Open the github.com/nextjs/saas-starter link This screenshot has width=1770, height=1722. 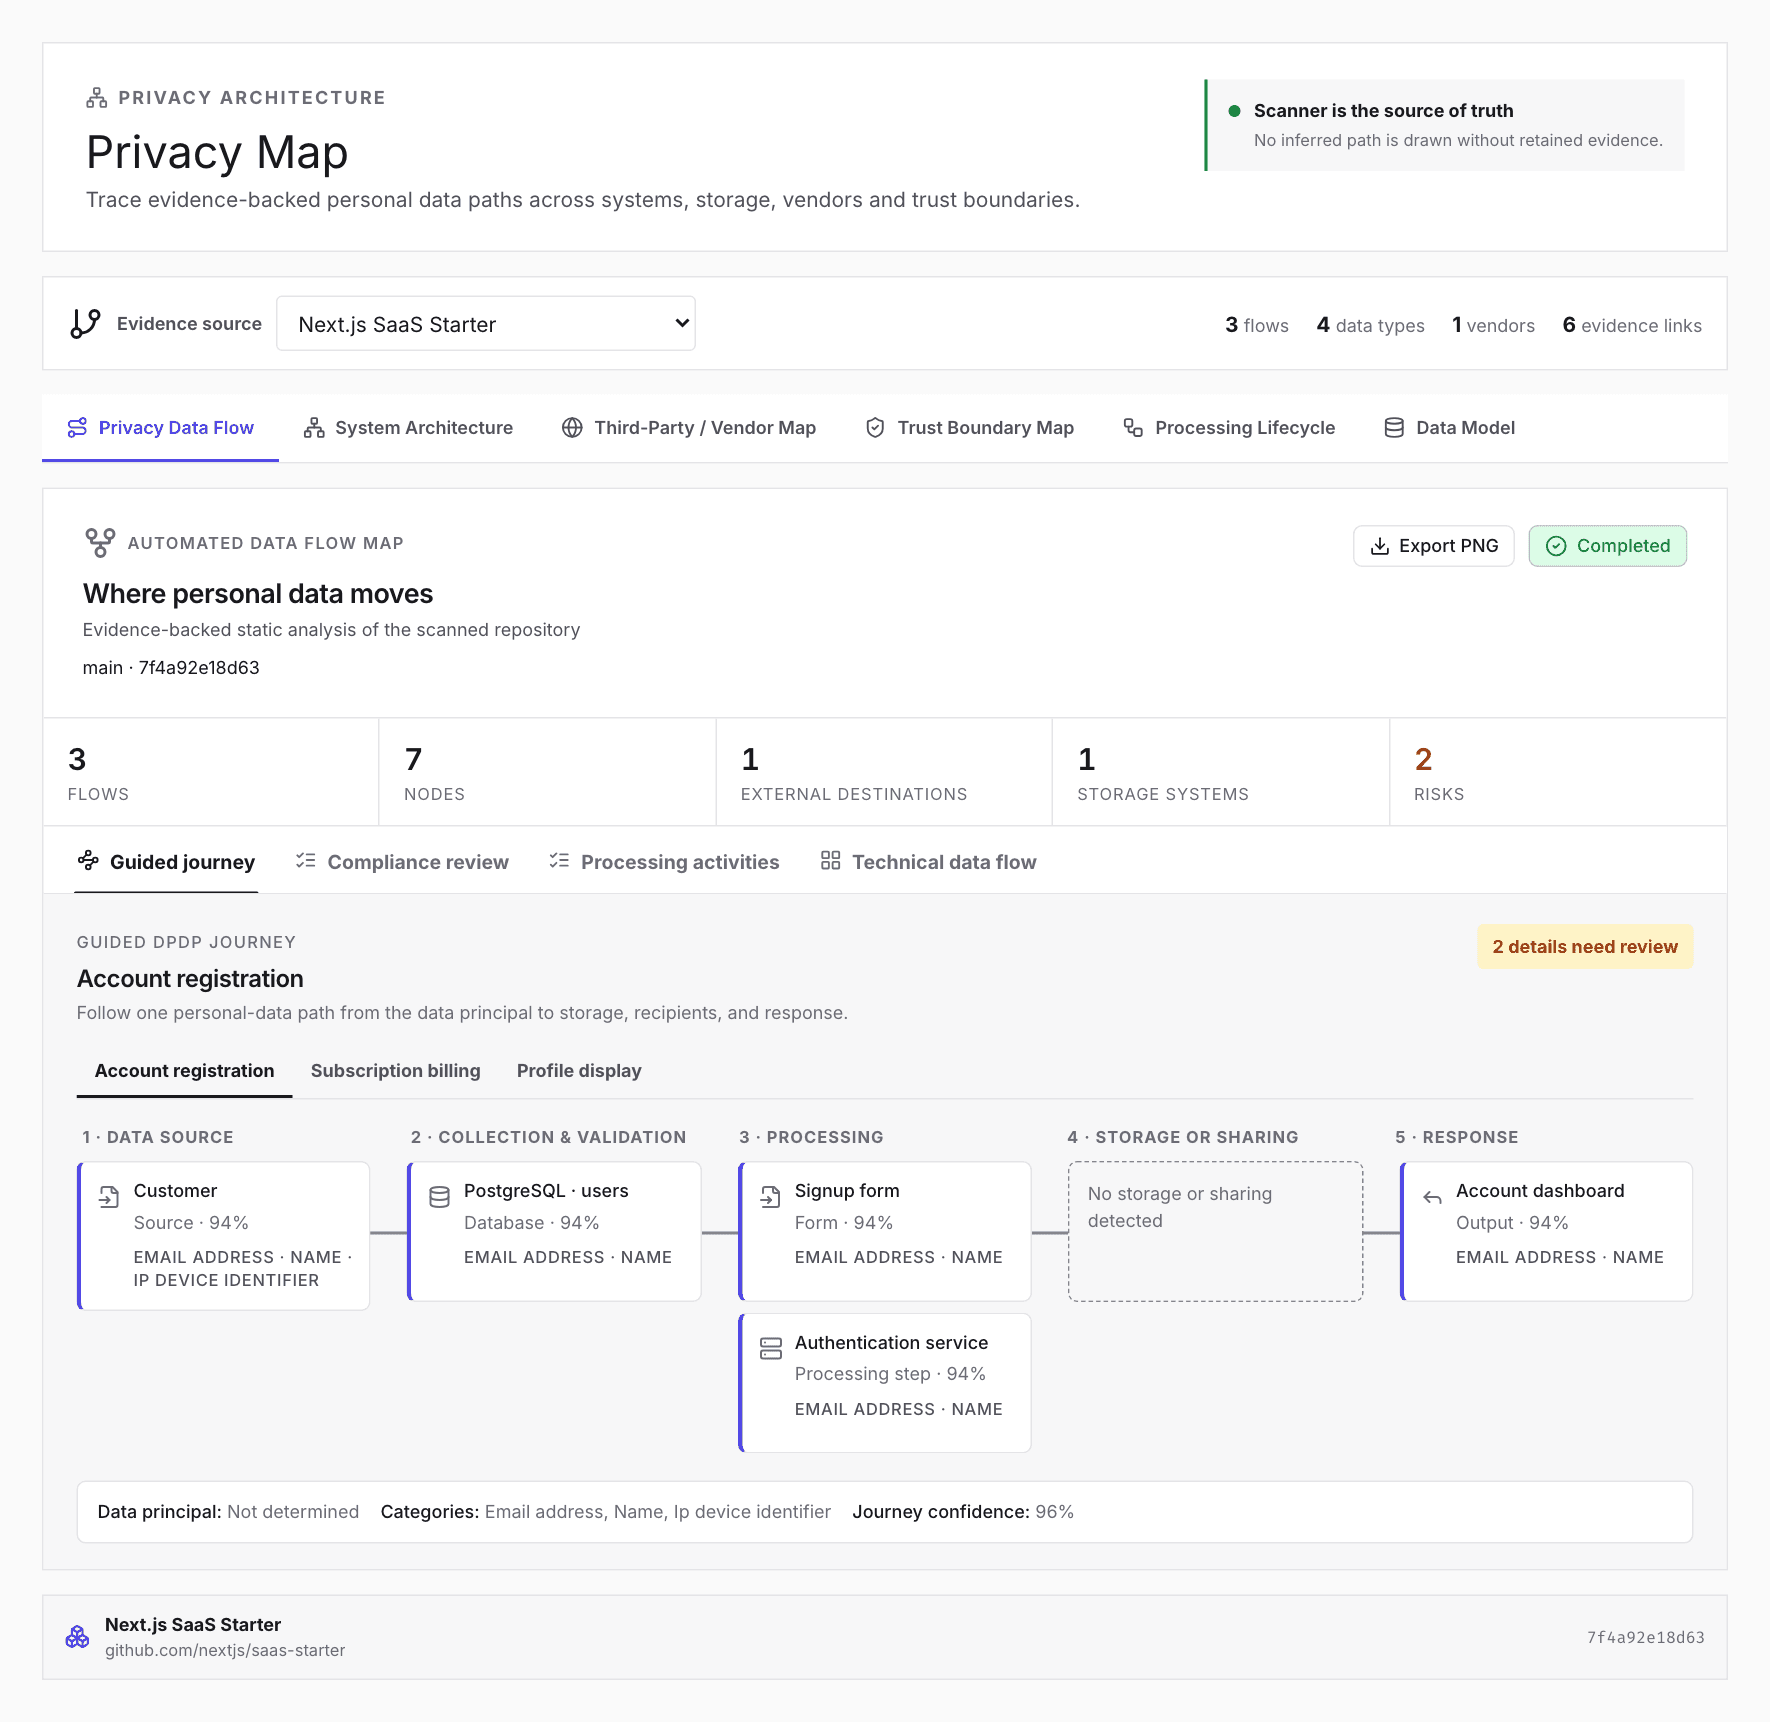225,1650
